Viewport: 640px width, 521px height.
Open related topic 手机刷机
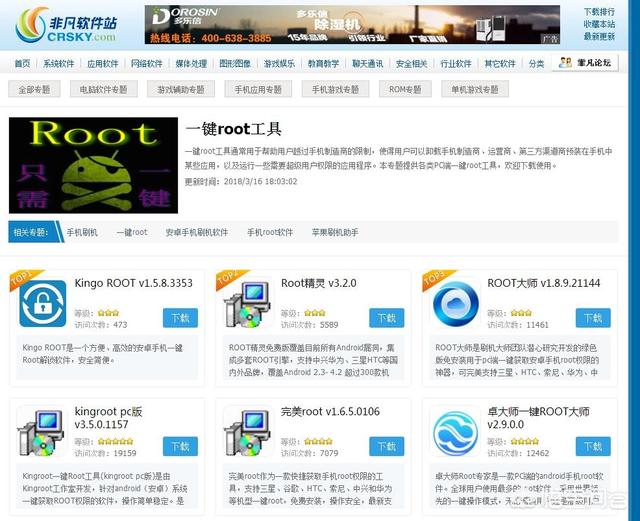pyautogui.click(x=82, y=232)
